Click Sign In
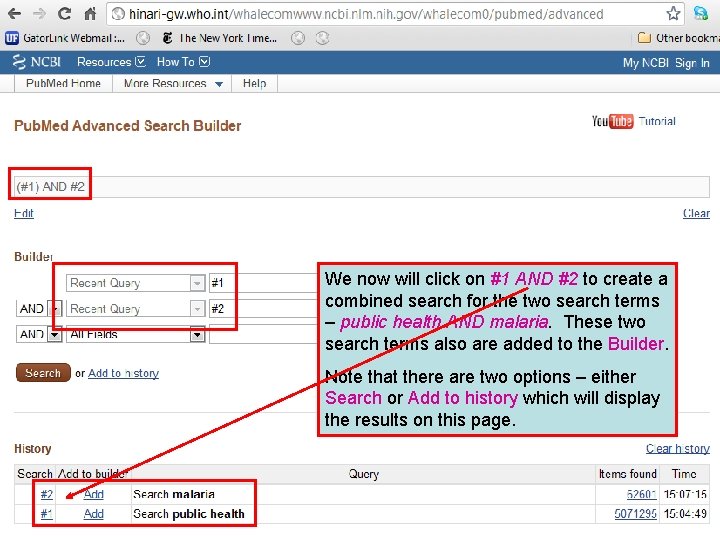Viewport: 720px width, 540px height. pyautogui.click(x=692, y=62)
